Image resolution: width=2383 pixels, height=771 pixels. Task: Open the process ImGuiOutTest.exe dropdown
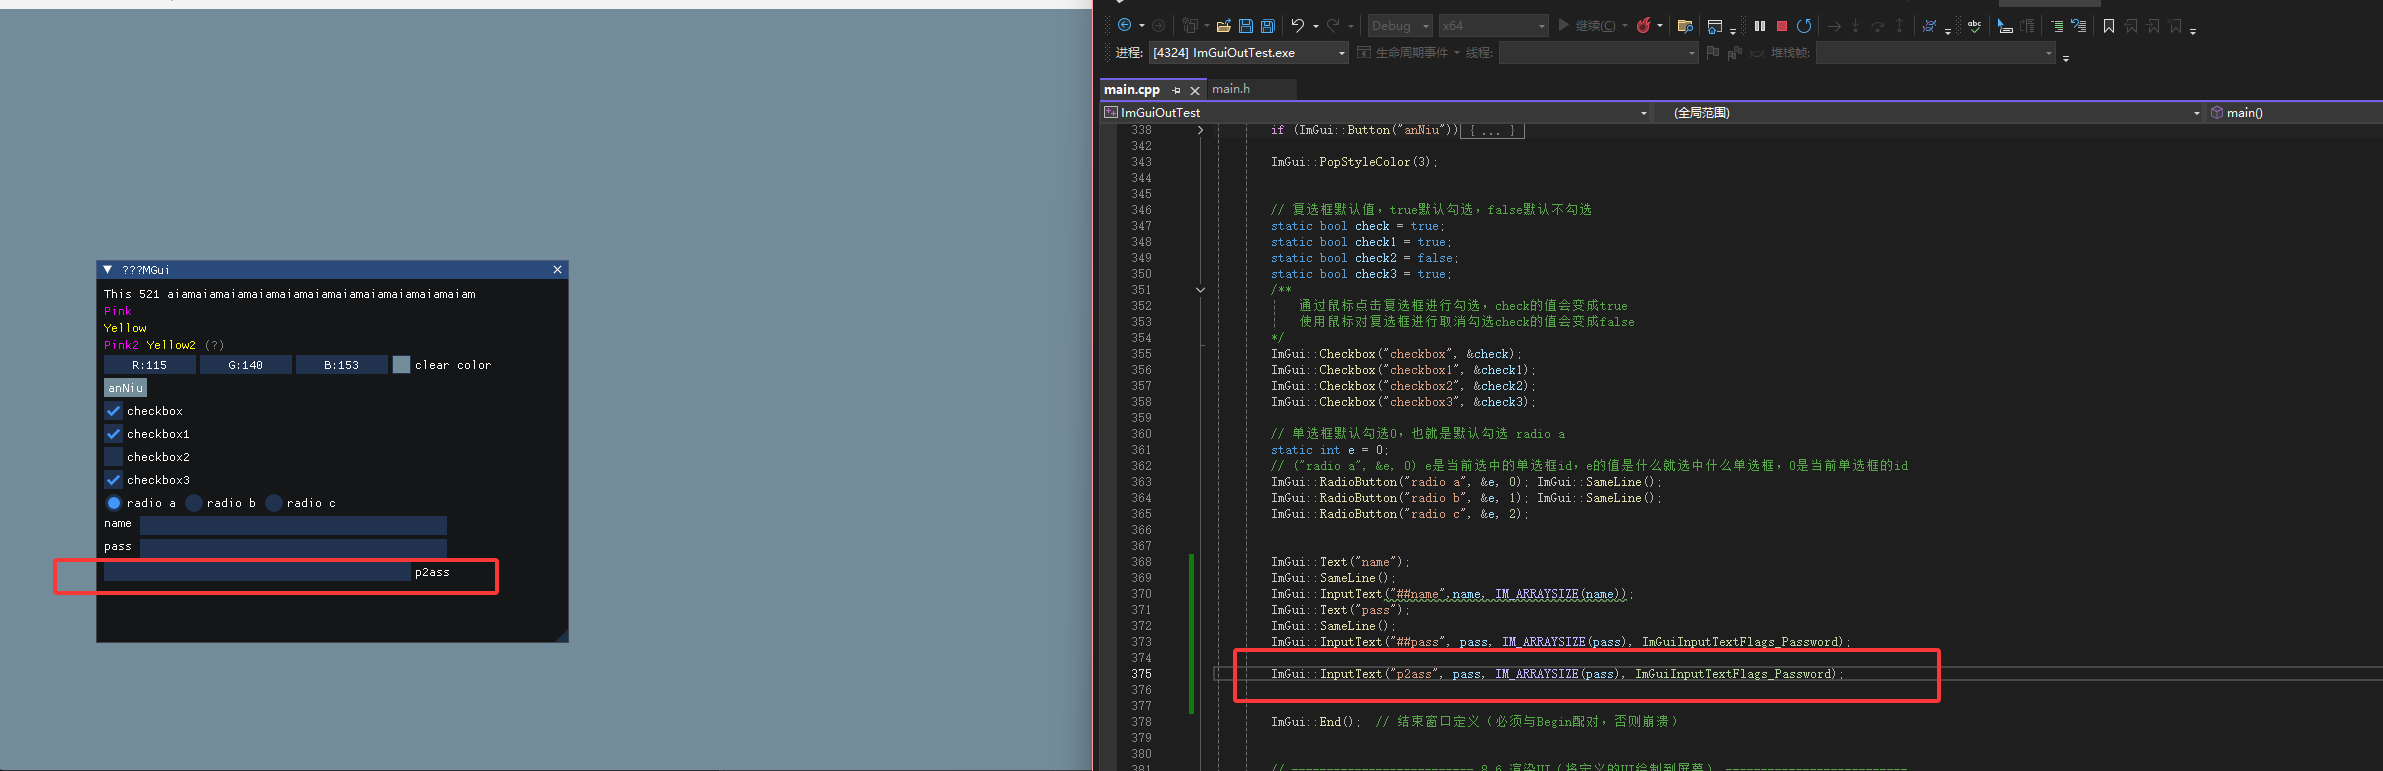(1248, 53)
